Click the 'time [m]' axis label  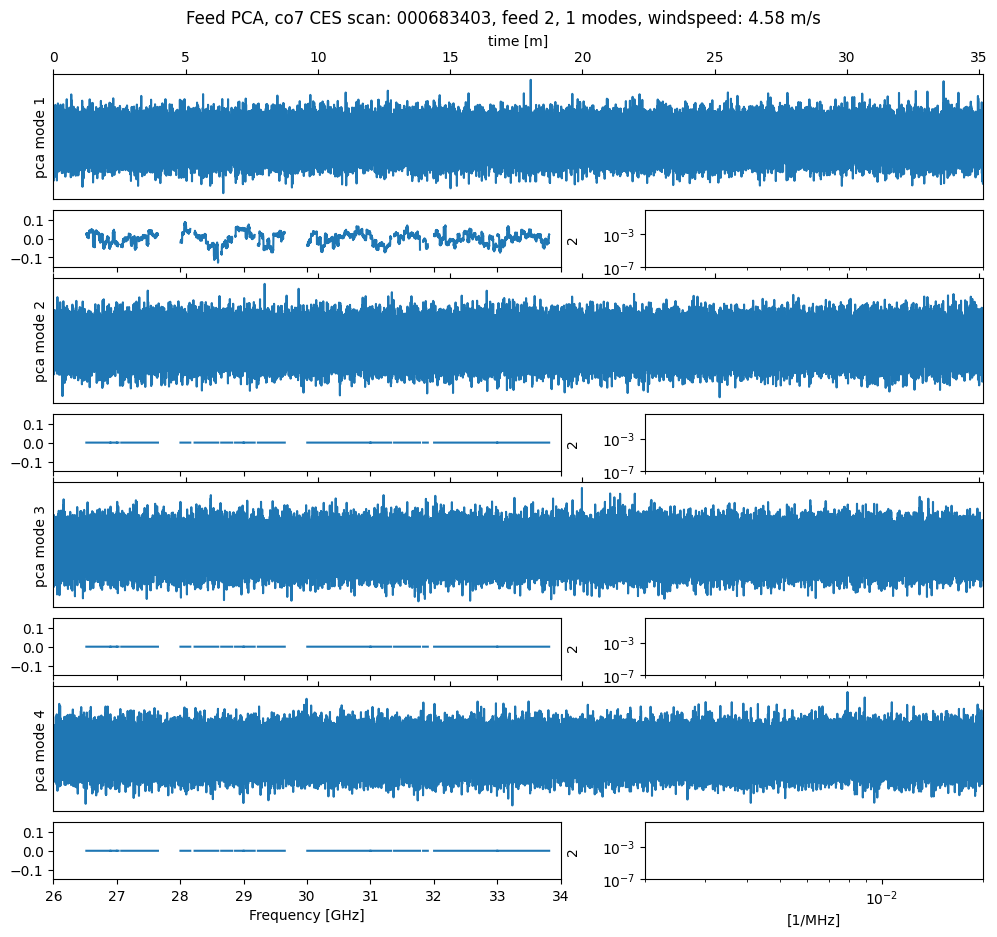coord(517,41)
